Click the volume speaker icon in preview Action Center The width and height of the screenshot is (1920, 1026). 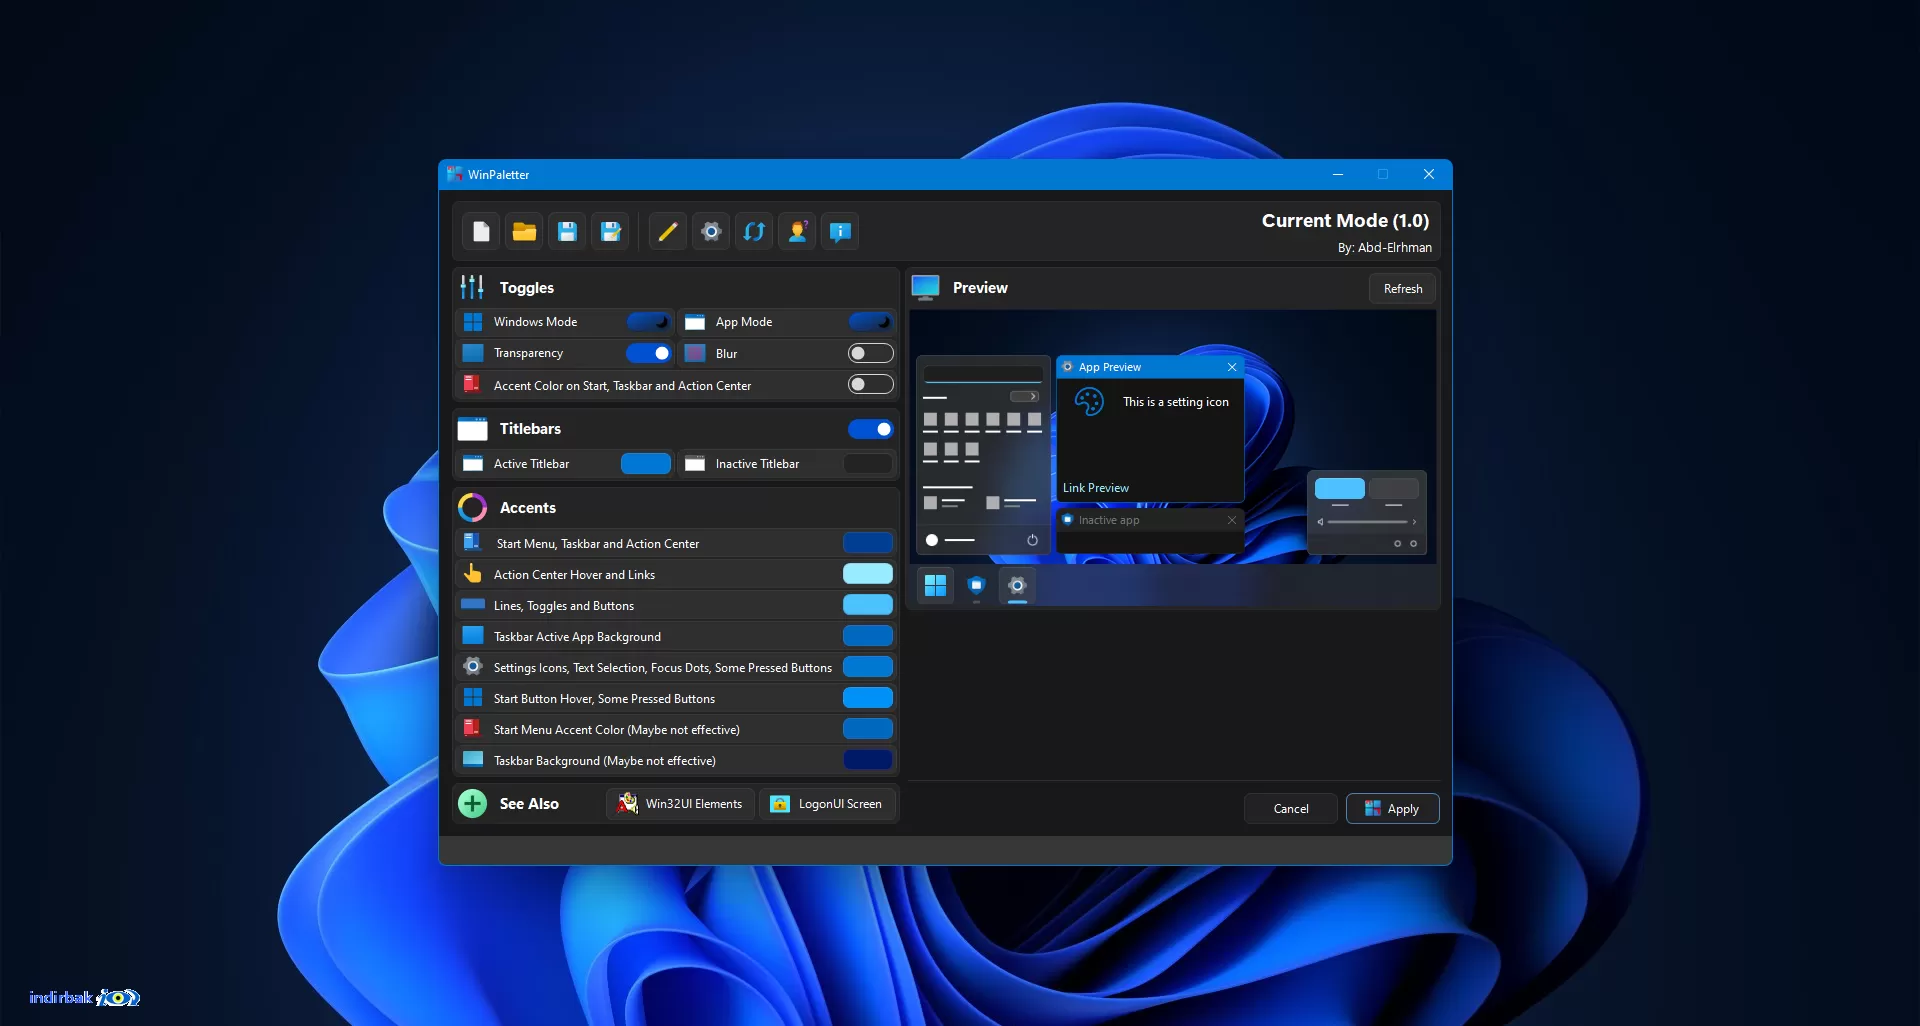pyautogui.click(x=1320, y=522)
